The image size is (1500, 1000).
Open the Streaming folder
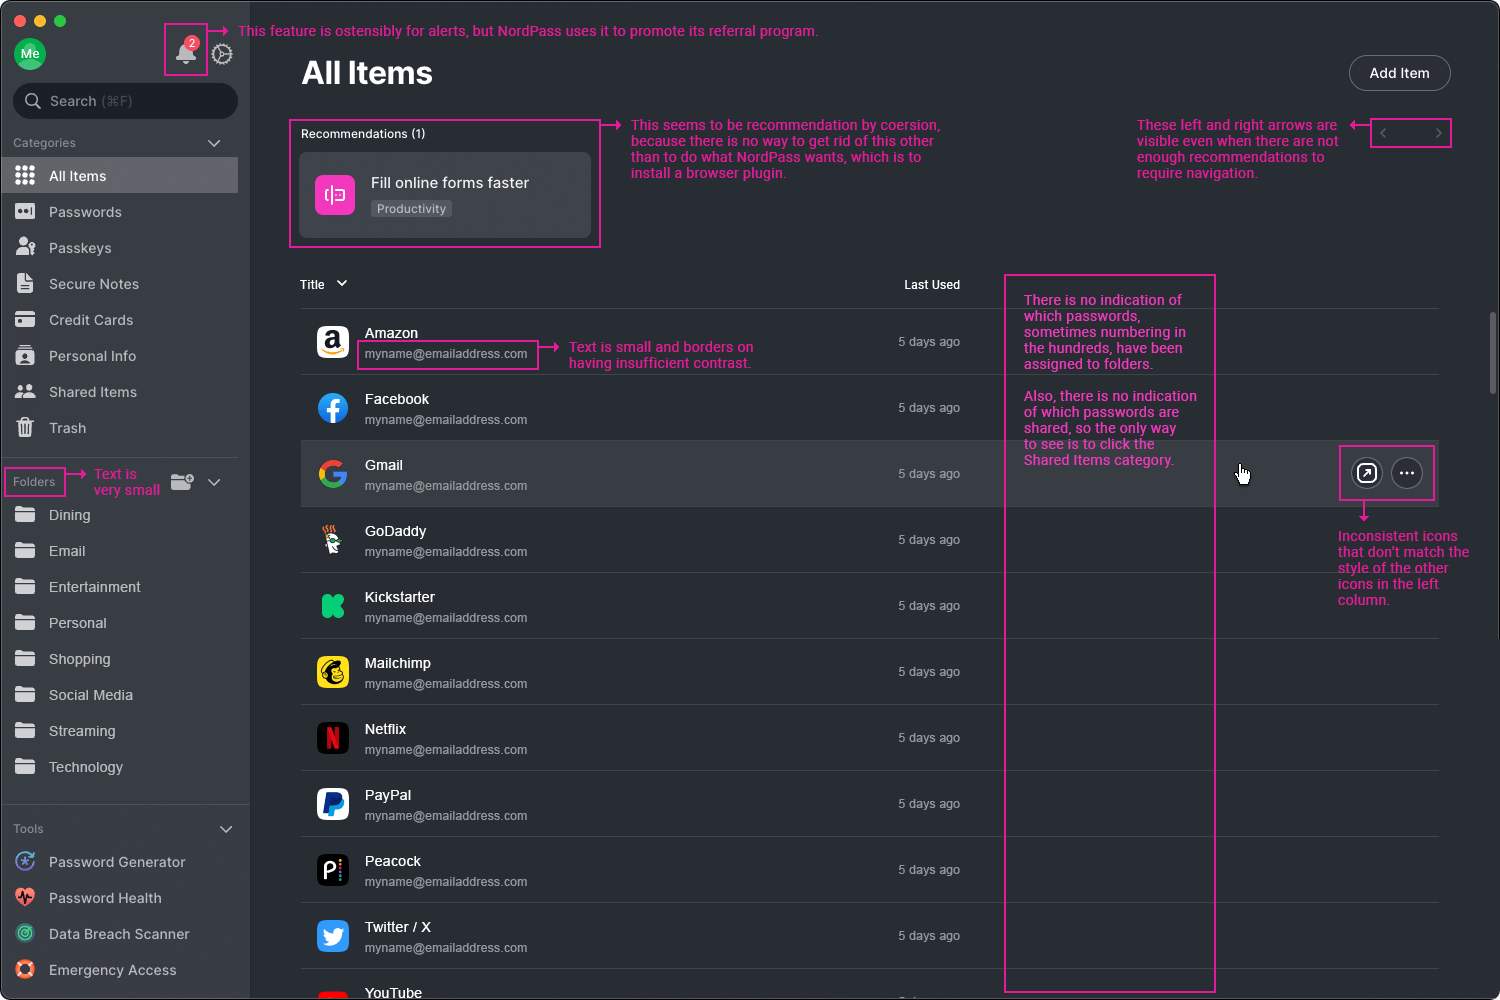pyautogui.click(x=120, y=731)
